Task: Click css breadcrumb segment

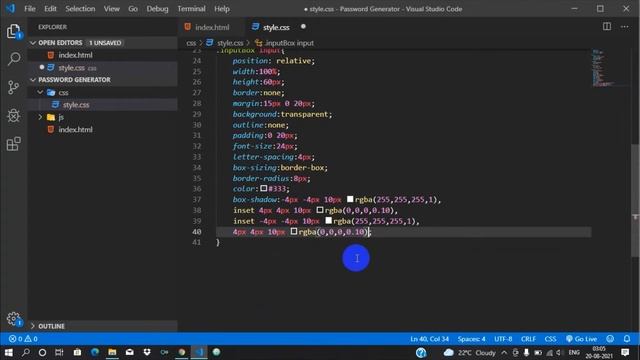Action: 191,43
